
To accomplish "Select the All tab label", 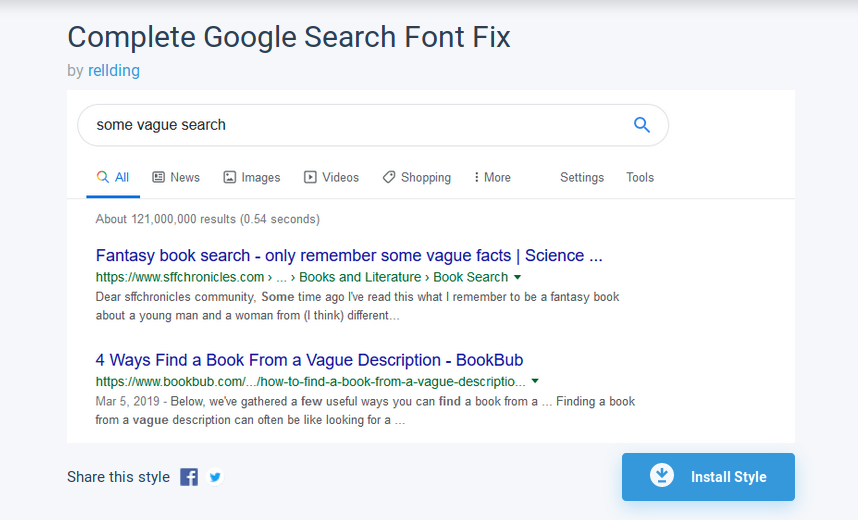I will click(x=121, y=177).
